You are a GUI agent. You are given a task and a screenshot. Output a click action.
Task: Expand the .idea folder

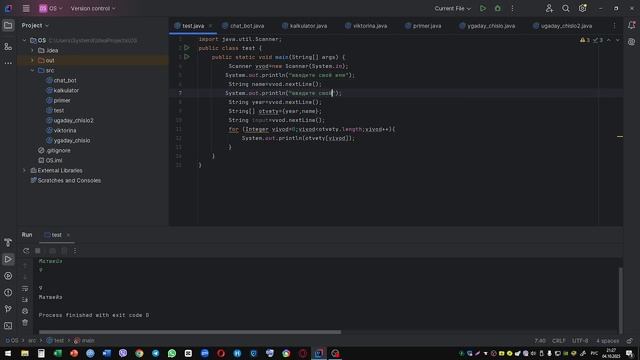pos(32,51)
